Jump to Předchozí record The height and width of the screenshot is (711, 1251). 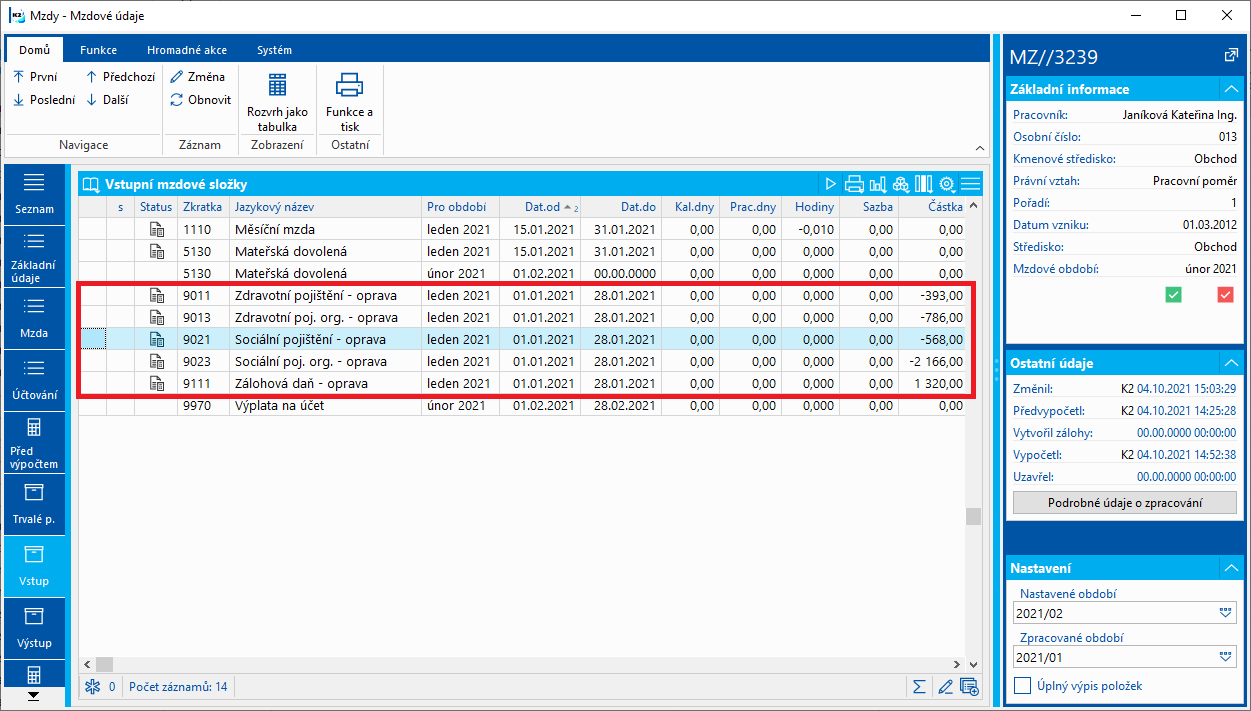click(120, 76)
